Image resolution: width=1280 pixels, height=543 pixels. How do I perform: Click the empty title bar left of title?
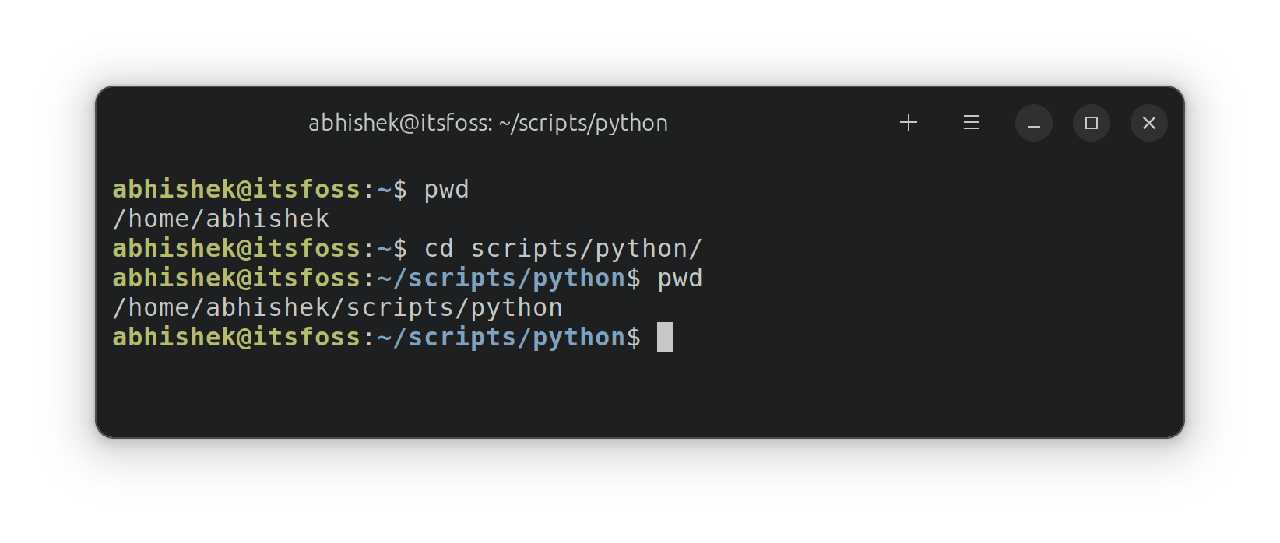[200, 123]
